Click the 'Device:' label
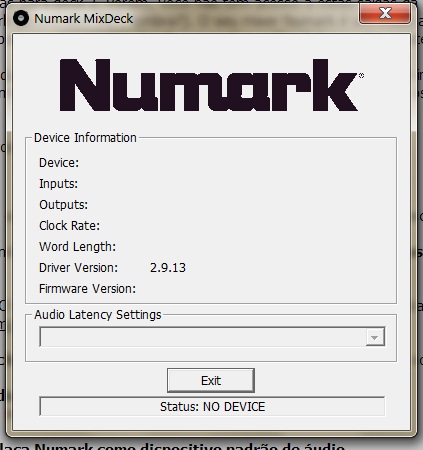 tap(59, 163)
